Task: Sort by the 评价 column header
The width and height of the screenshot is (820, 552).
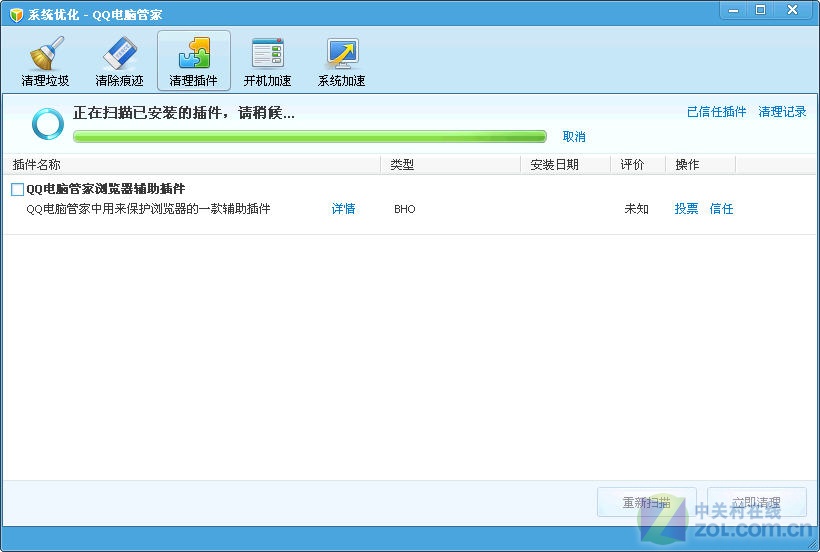Action: 638,165
